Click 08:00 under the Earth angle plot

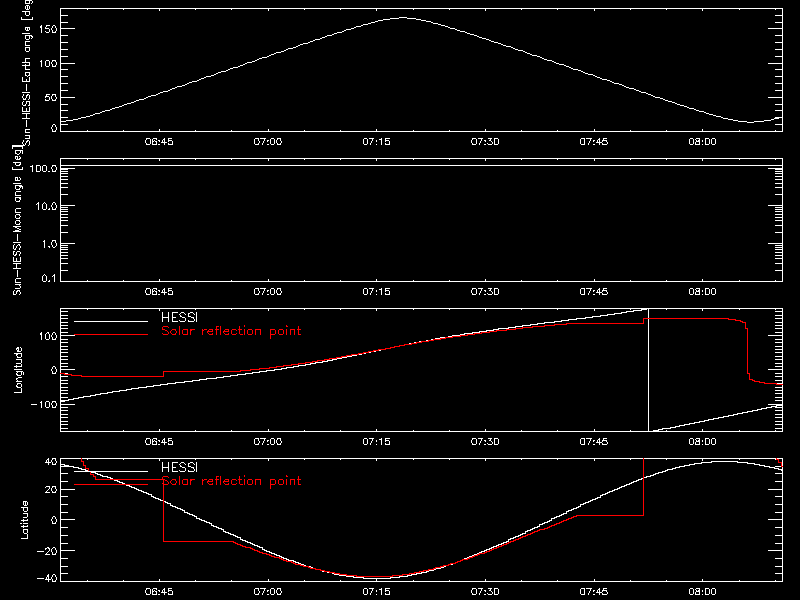702,142
